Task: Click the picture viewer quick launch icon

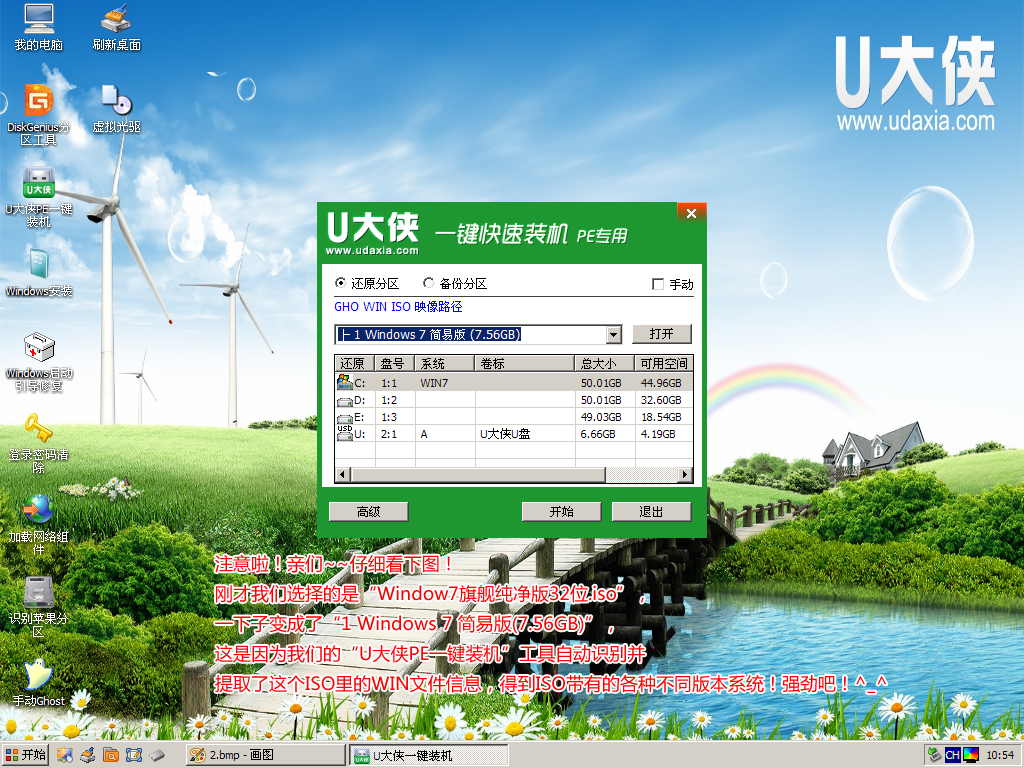Action: (64, 756)
